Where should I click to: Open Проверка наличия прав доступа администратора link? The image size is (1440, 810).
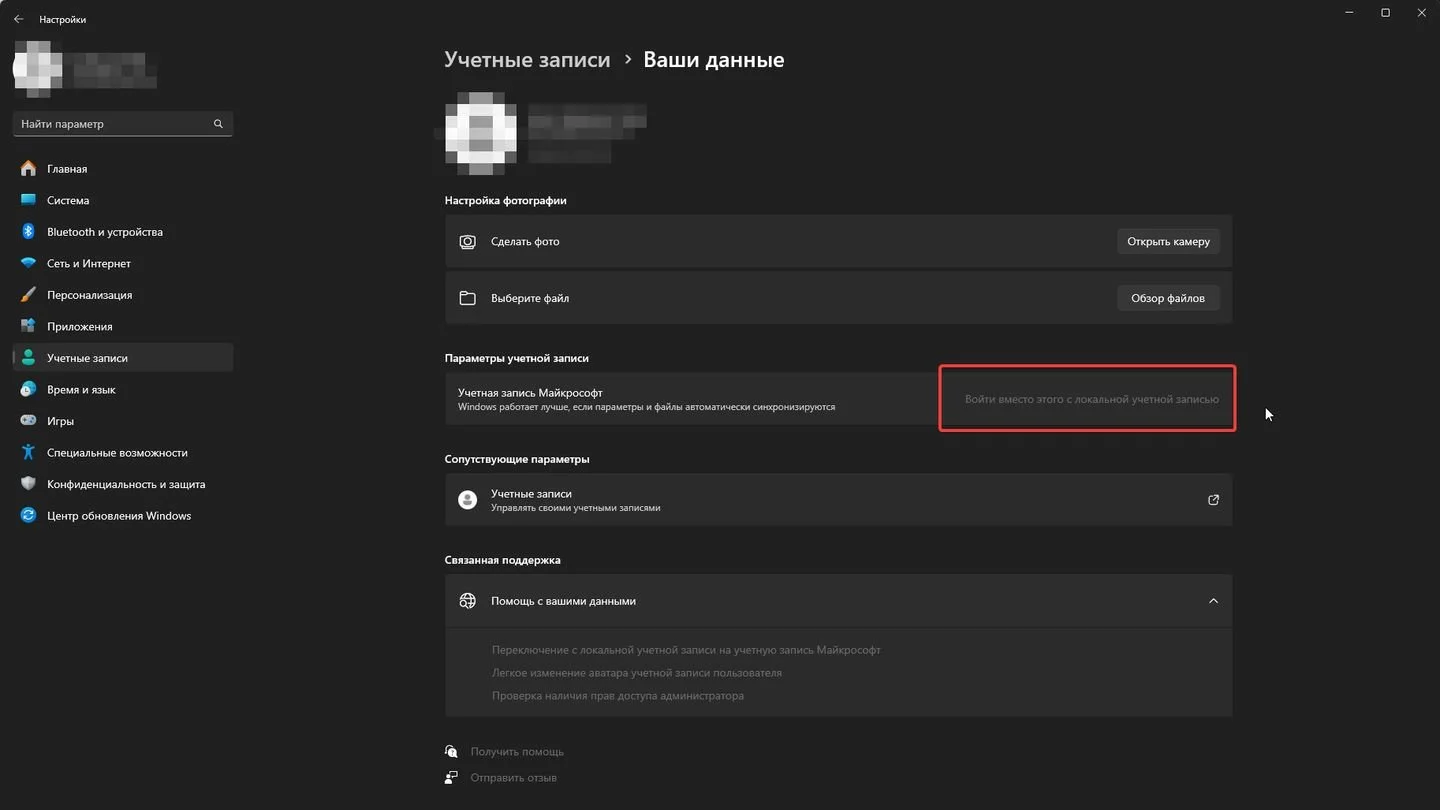tap(617, 696)
